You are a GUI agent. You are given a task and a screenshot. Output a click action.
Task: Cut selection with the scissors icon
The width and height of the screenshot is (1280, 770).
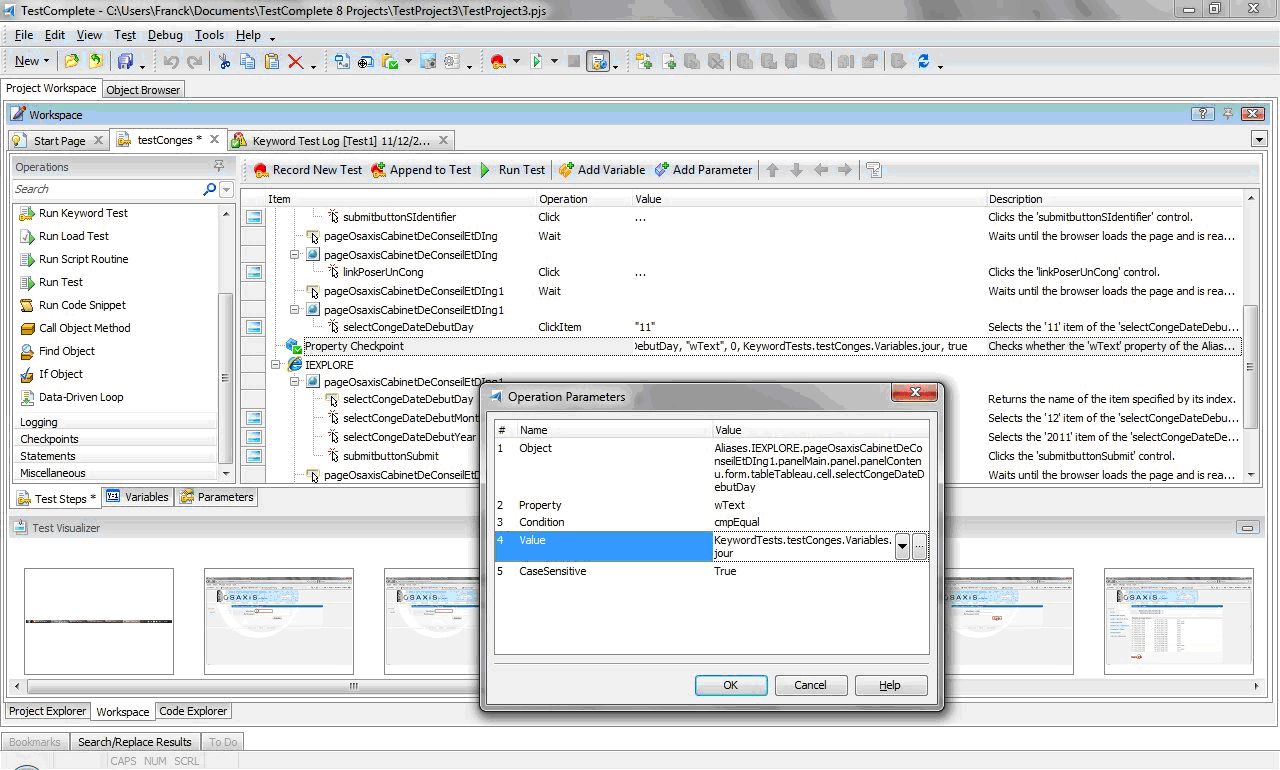[224, 61]
